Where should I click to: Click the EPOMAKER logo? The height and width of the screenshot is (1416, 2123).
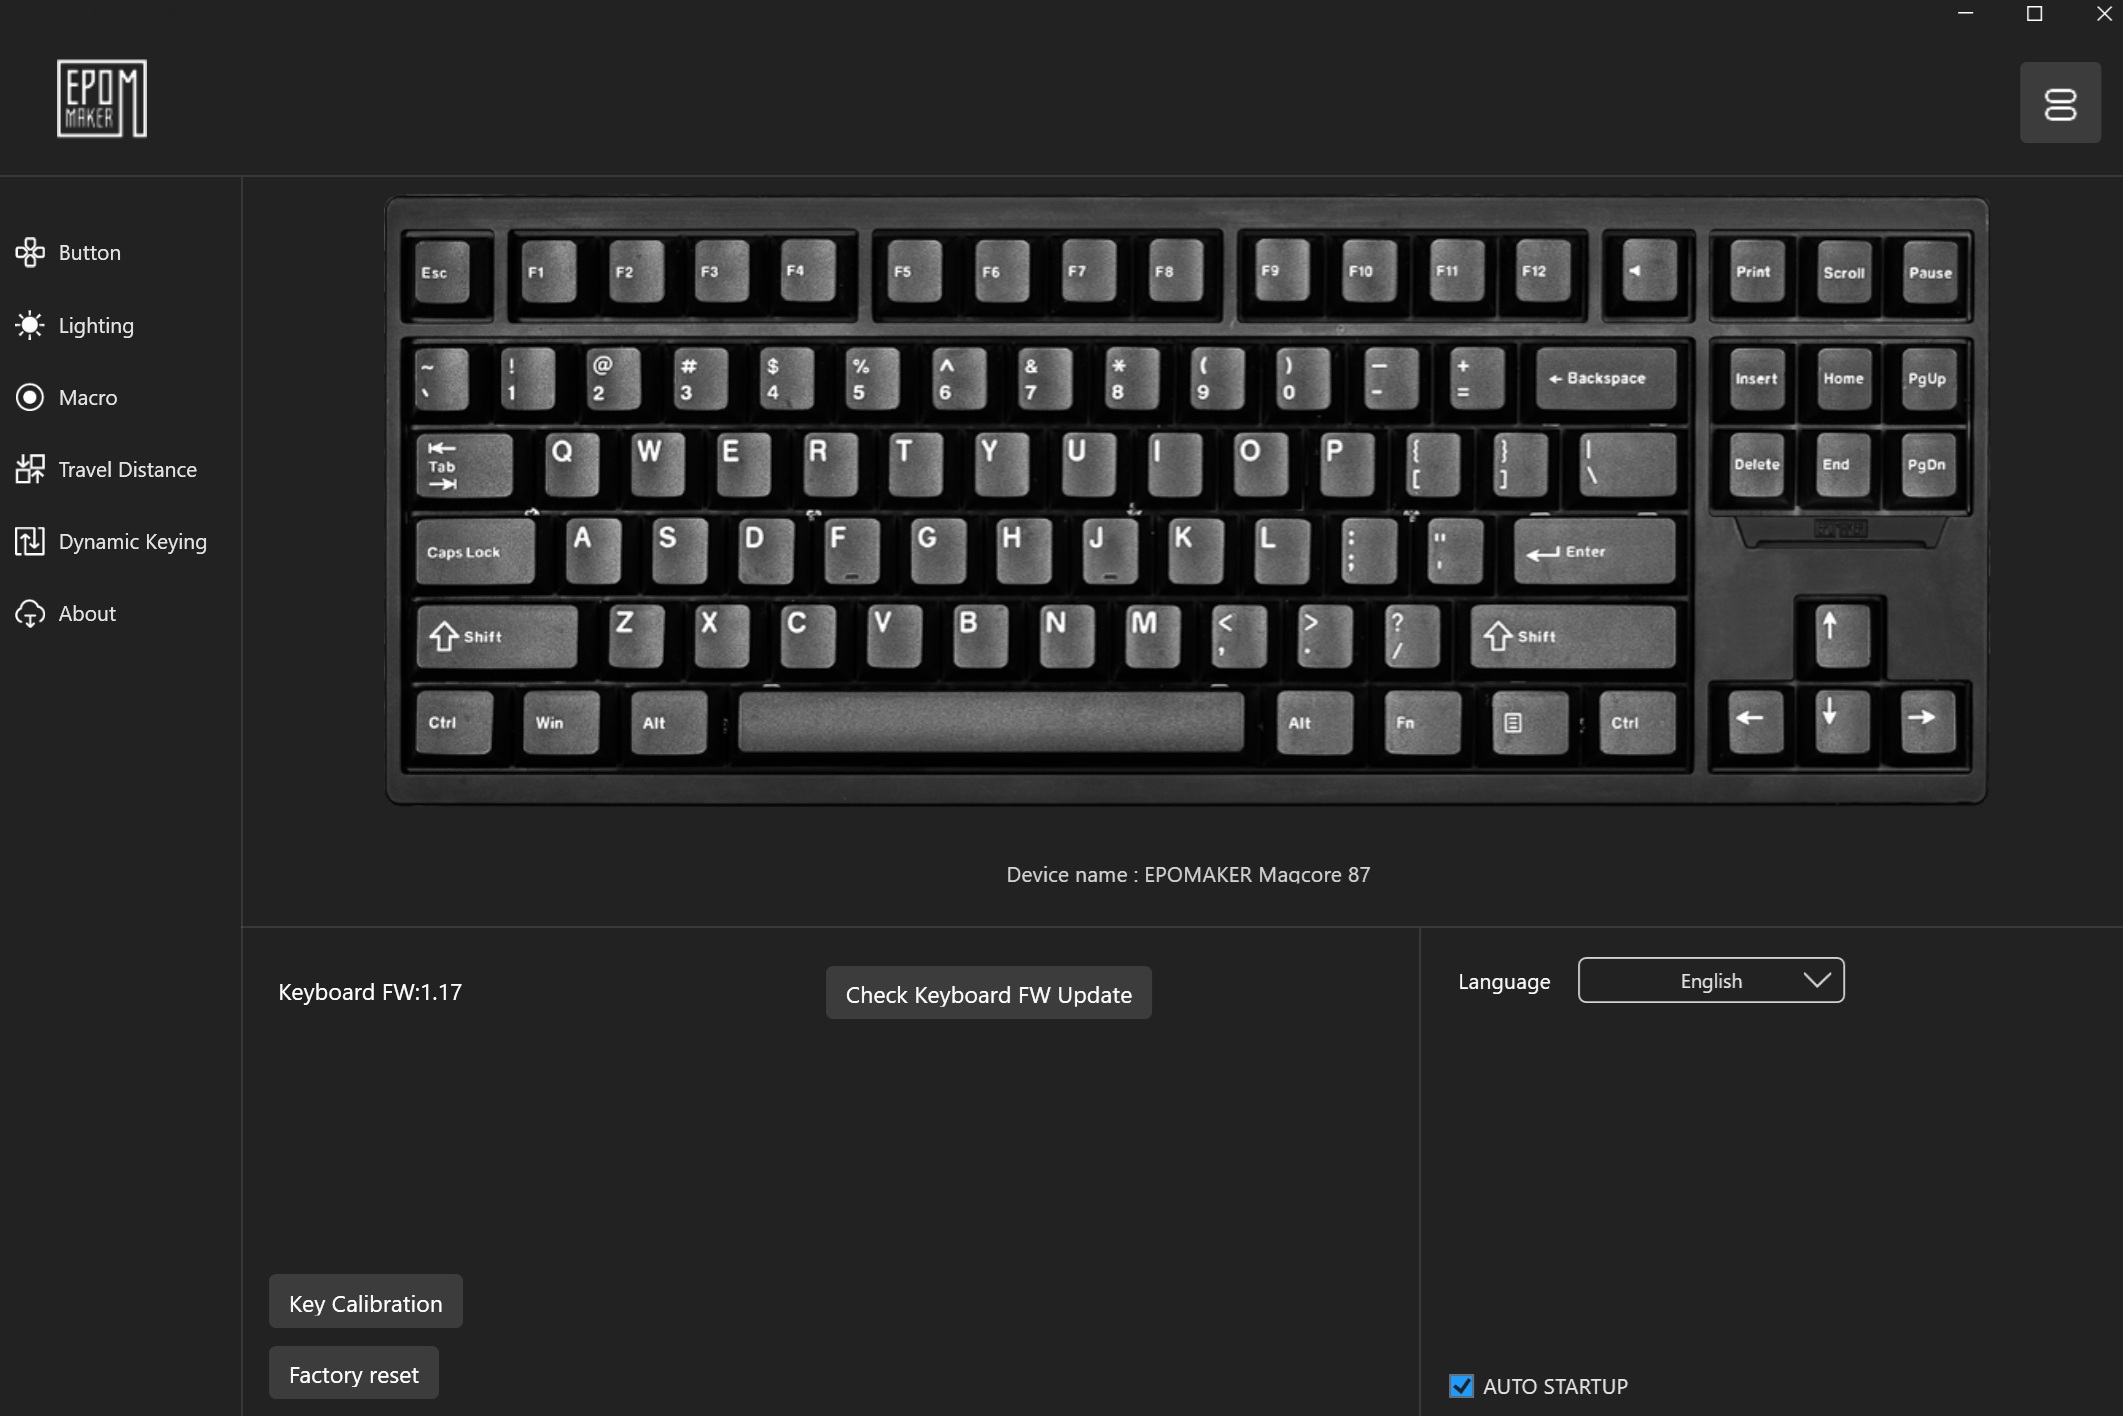click(102, 98)
